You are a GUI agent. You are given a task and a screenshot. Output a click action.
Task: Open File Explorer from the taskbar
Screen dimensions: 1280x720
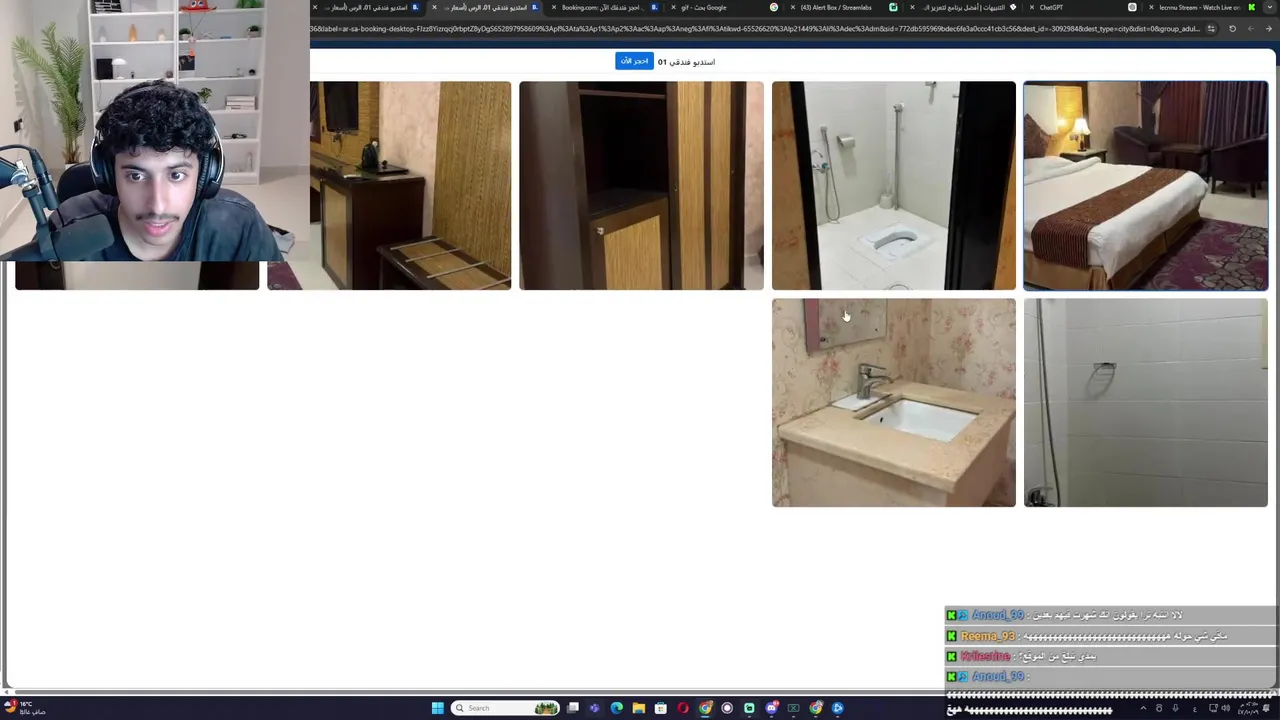click(x=639, y=708)
